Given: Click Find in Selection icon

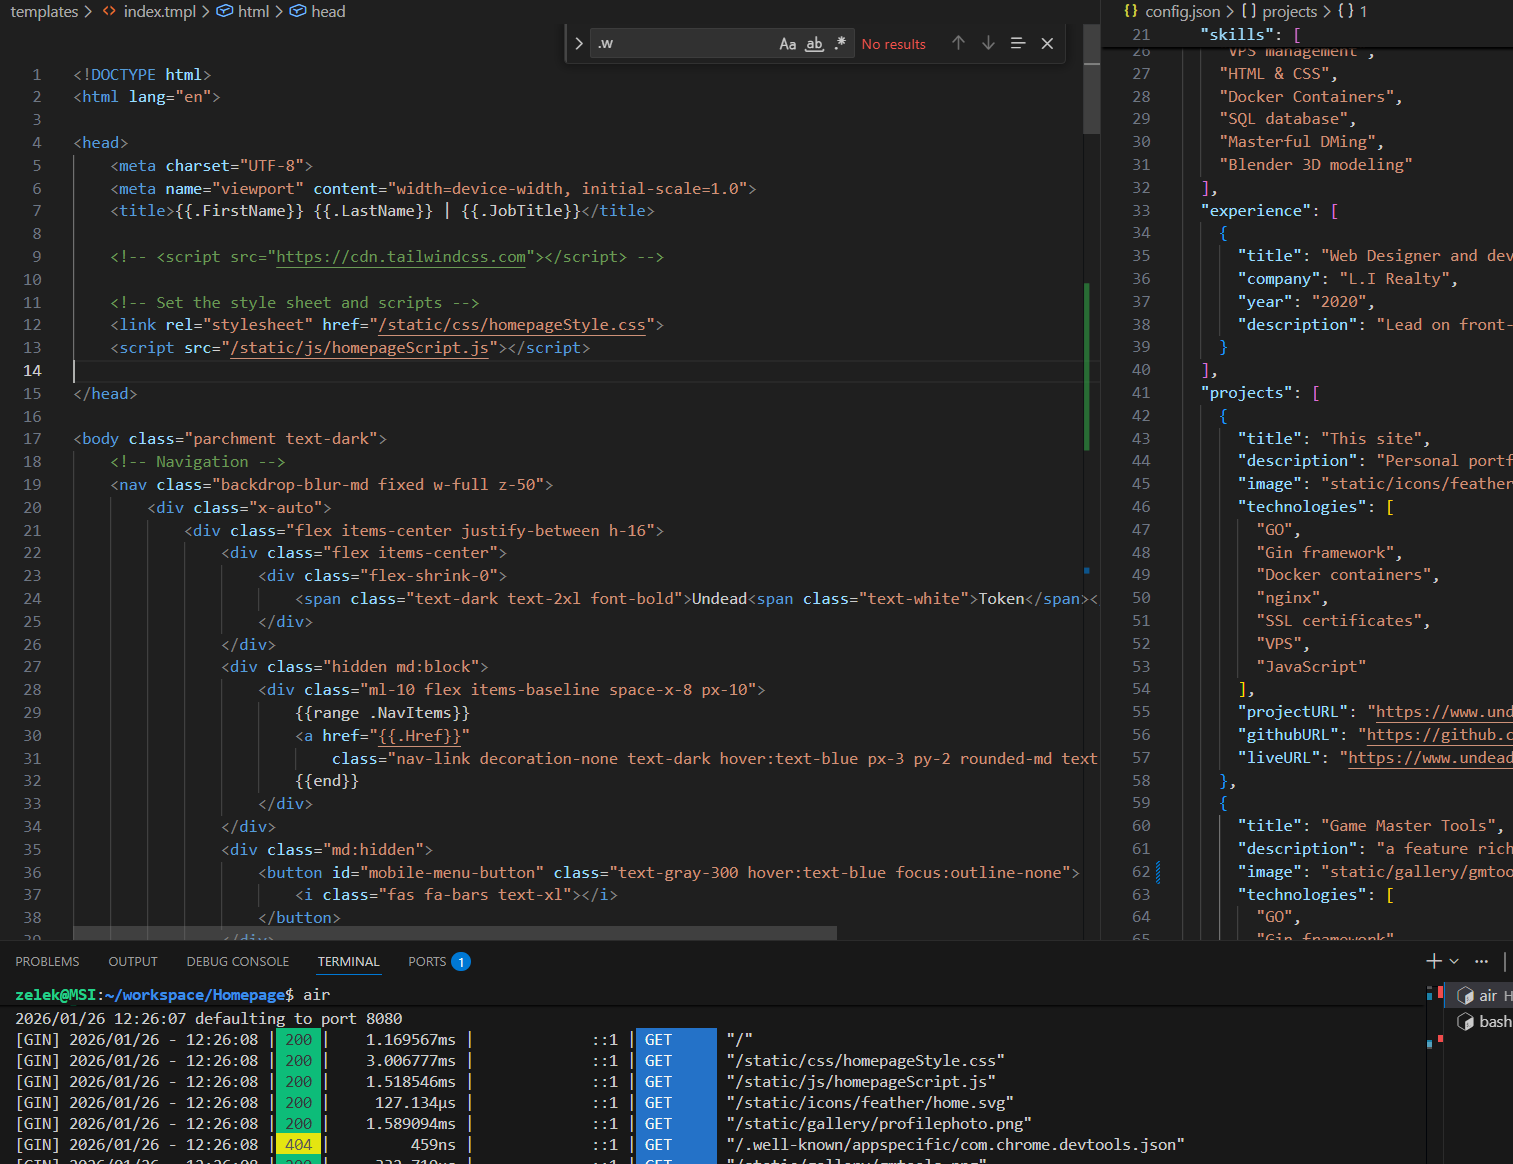Looking at the screenshot, I should point(1018,43).
